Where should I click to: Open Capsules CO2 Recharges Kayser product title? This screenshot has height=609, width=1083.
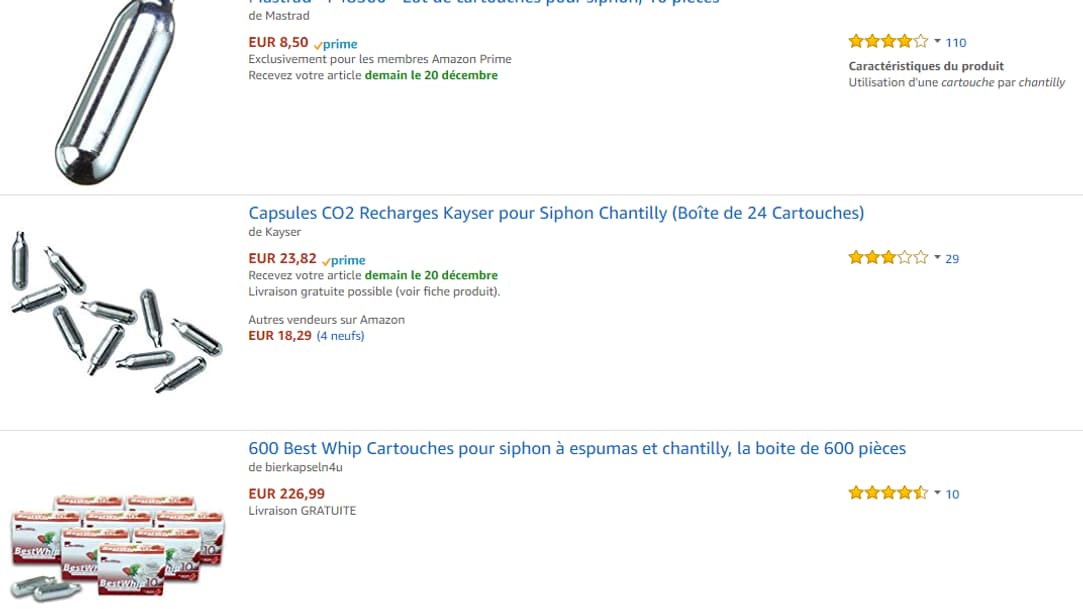point(556,213)
